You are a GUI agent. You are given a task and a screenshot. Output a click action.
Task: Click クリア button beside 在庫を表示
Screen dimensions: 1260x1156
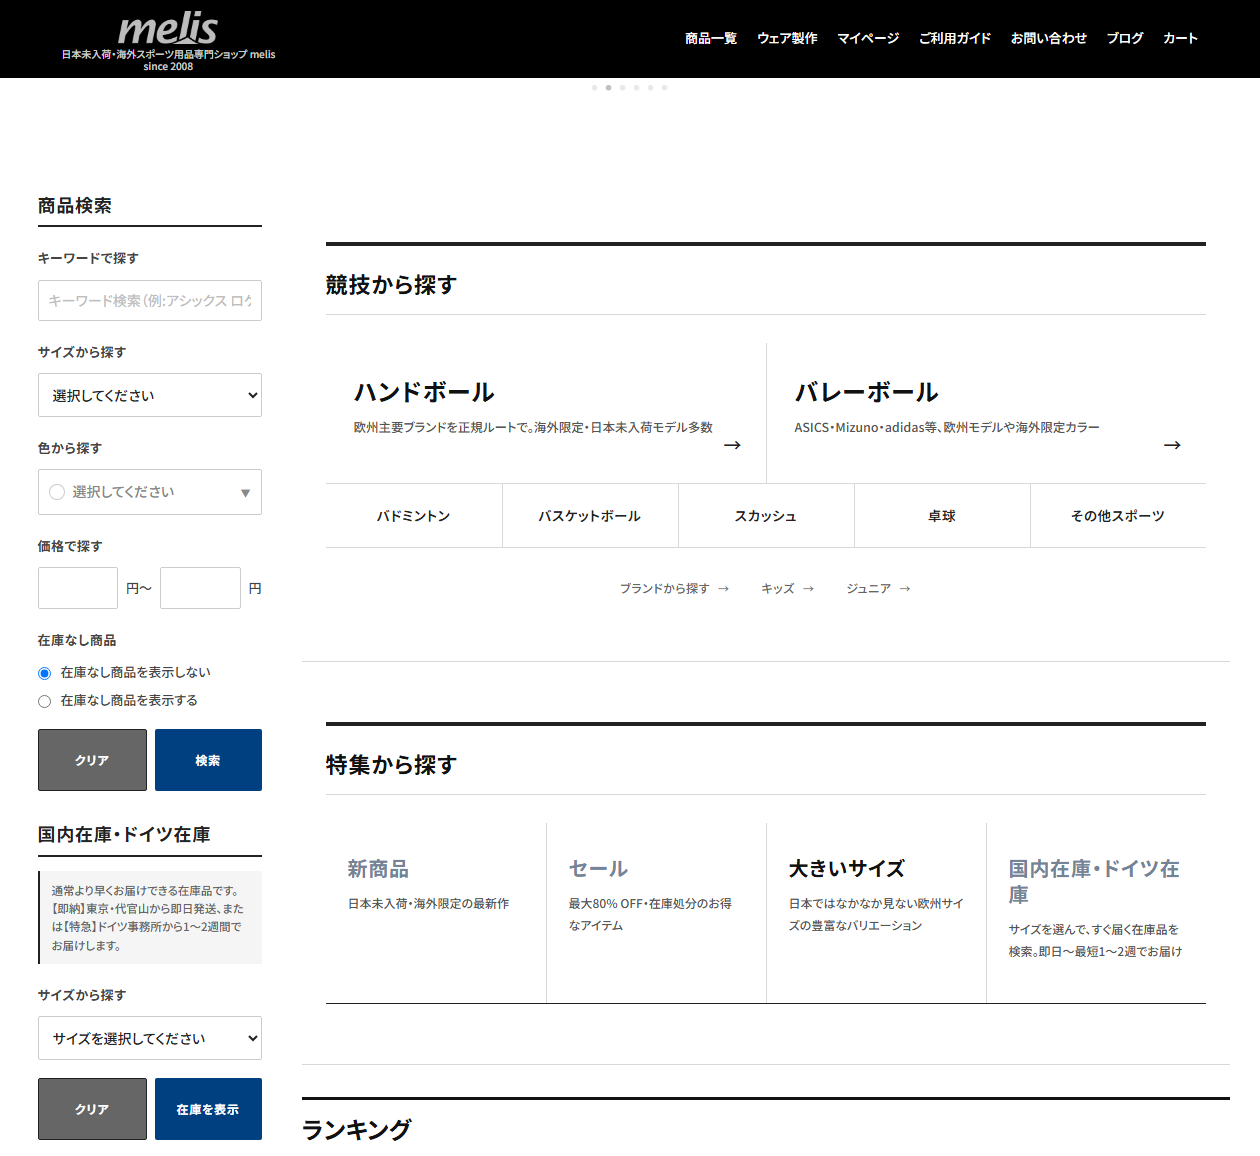click(92, 1109)
